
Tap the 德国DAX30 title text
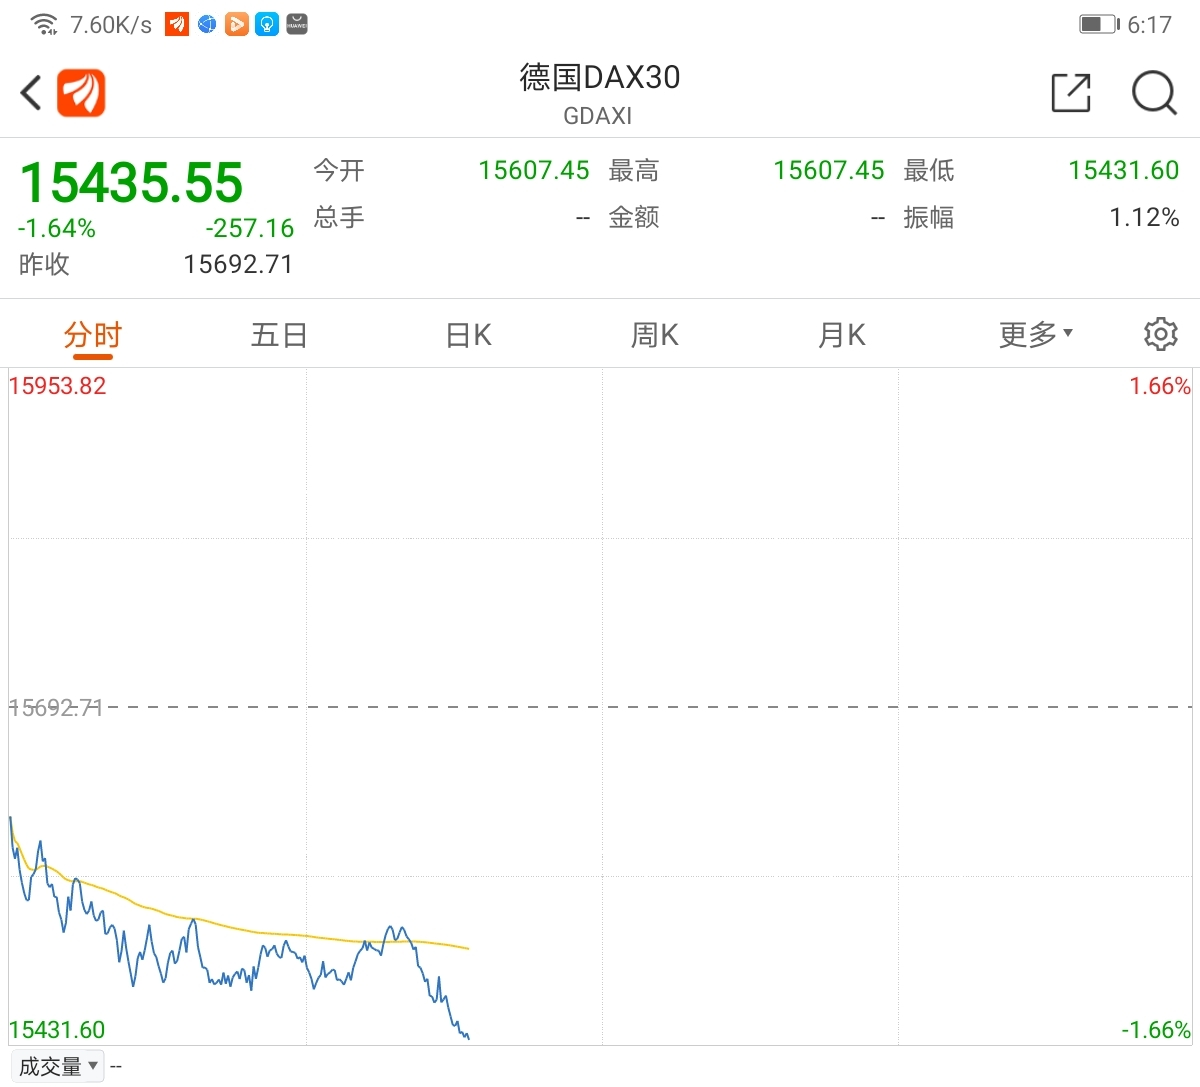[x=600, y=78]
